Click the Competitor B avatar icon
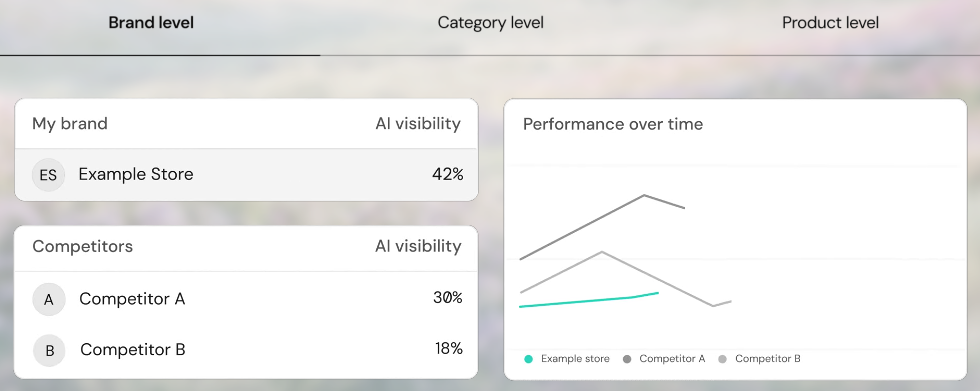This screenshot has height=391, width=980. pos(49,350)
